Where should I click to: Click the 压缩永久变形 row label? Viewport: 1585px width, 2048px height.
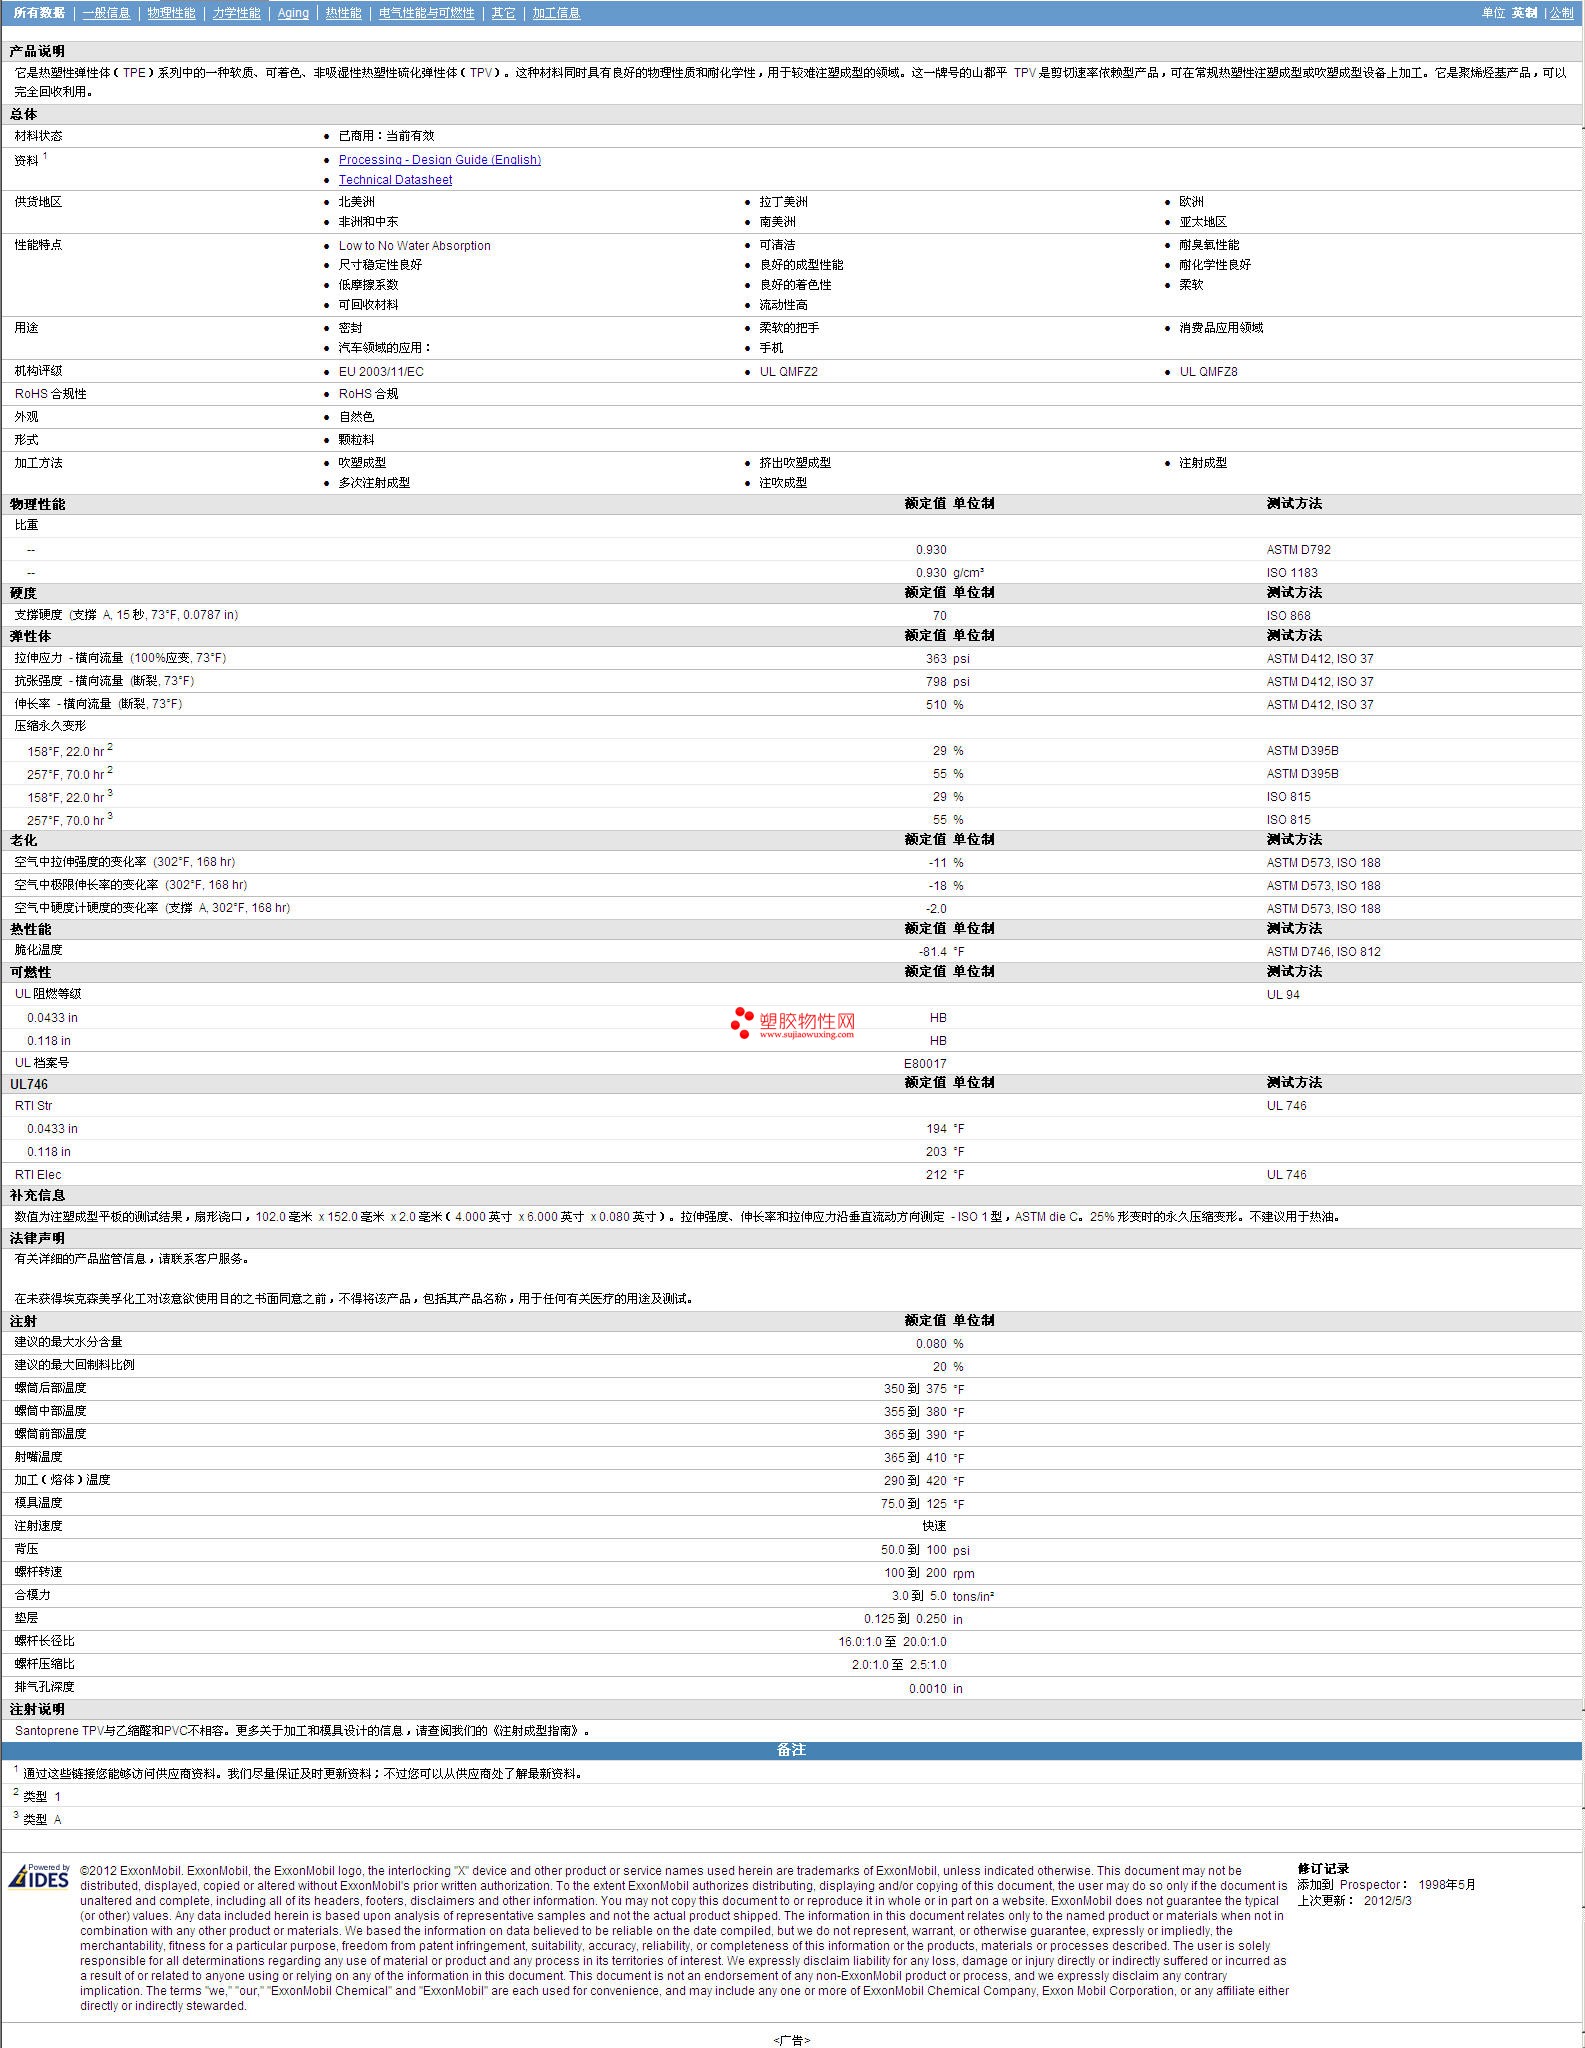[50, 726]
